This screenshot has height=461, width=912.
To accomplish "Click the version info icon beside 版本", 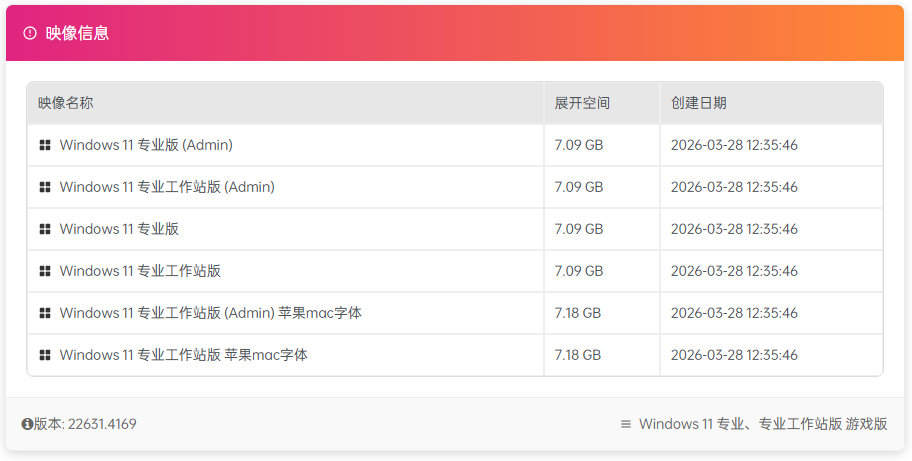I will coord(27,424).
